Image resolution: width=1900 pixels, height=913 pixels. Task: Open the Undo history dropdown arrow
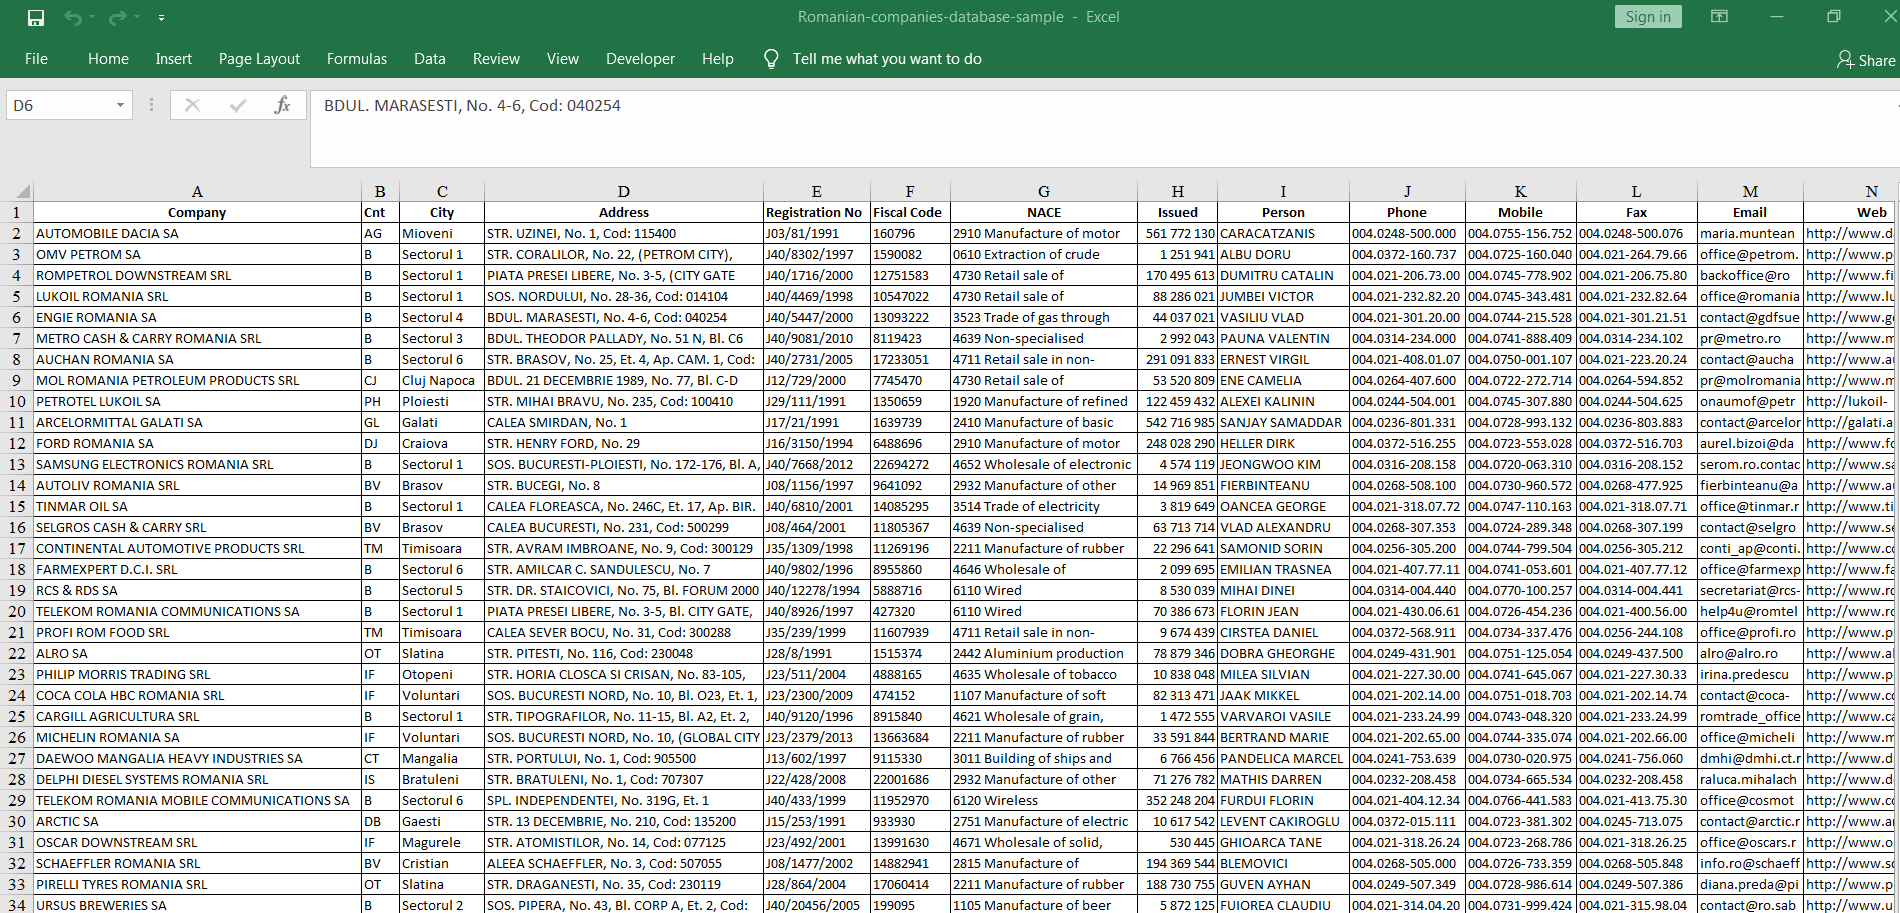[91, 17]
